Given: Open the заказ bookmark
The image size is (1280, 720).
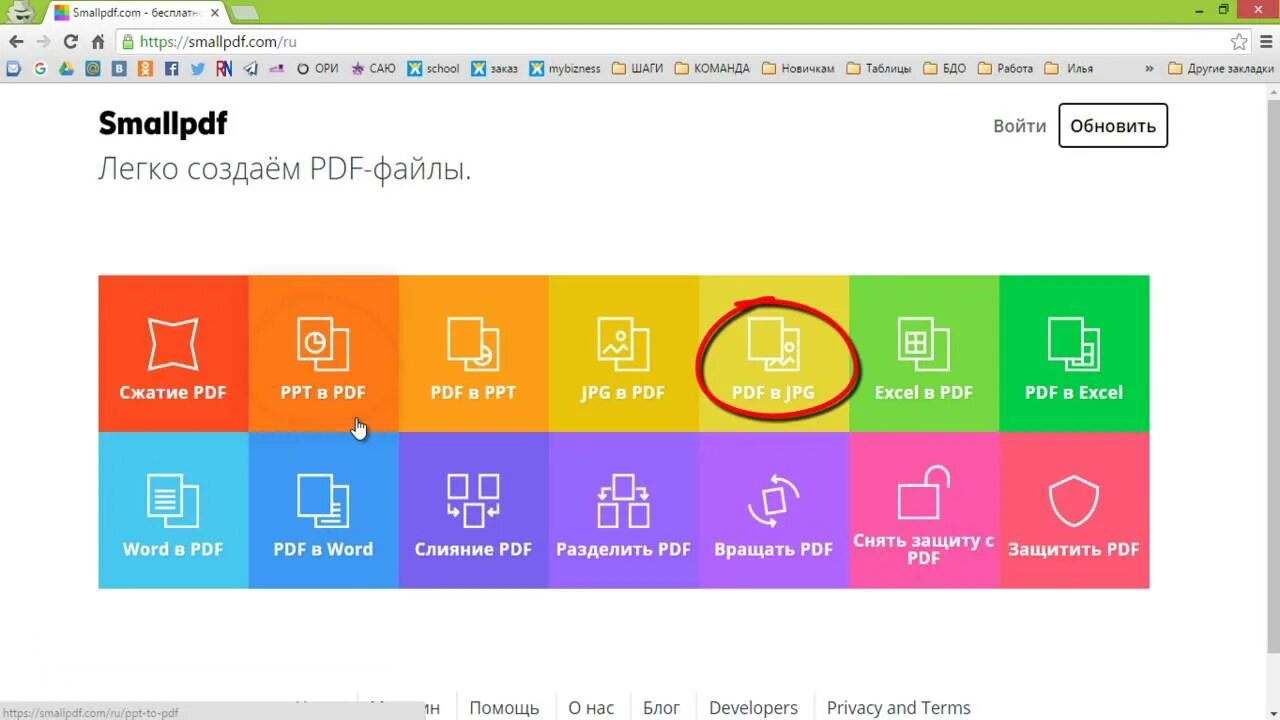Looking at the screenshot, I should pos(495,69).
